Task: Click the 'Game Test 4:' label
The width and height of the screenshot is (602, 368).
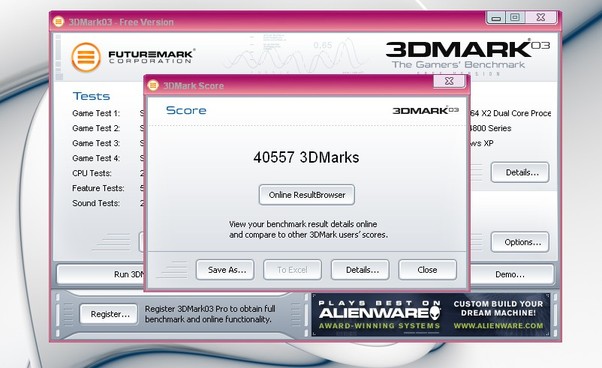Action: click(x=96, y=158)
